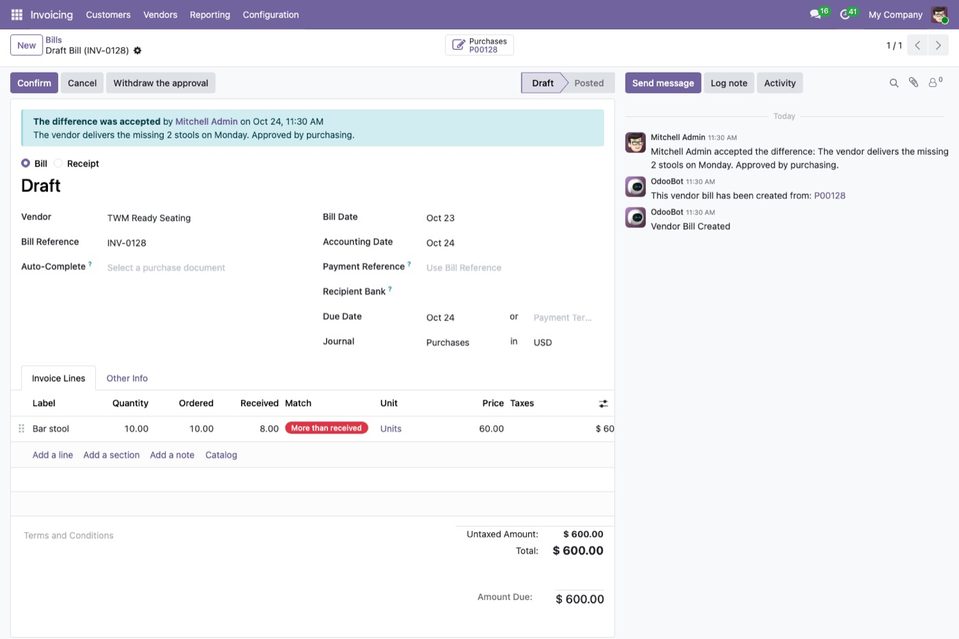Show followers with the person icon
The width and height of the screenshot is (959, 639).
[x=934, y=83]
